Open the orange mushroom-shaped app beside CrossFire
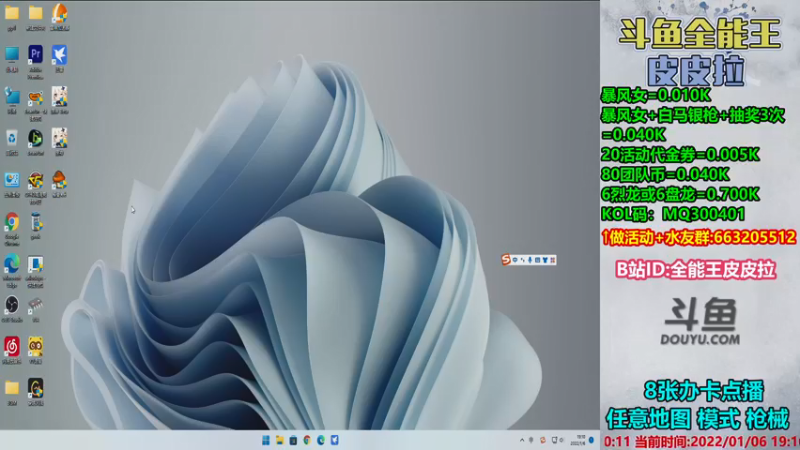 pyautogui.click(x=59, y=180)
